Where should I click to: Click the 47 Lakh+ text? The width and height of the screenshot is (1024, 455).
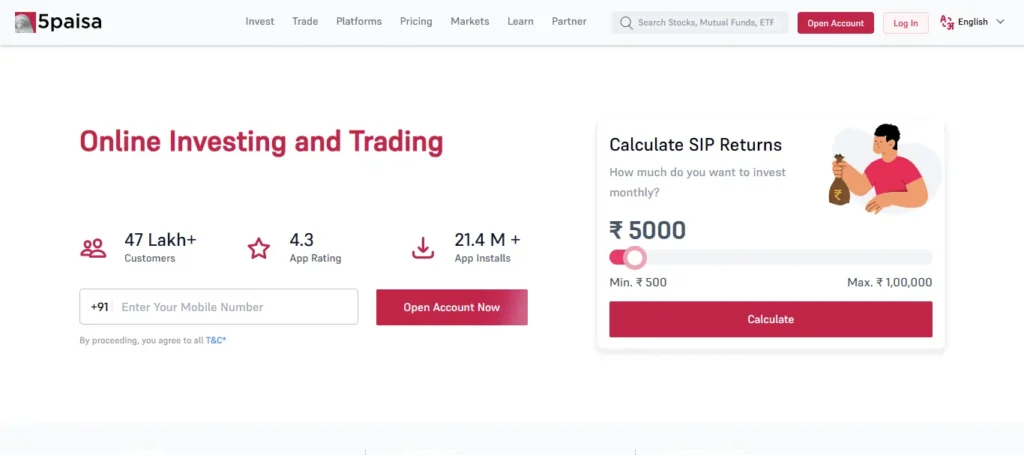[x=161, y=240]
